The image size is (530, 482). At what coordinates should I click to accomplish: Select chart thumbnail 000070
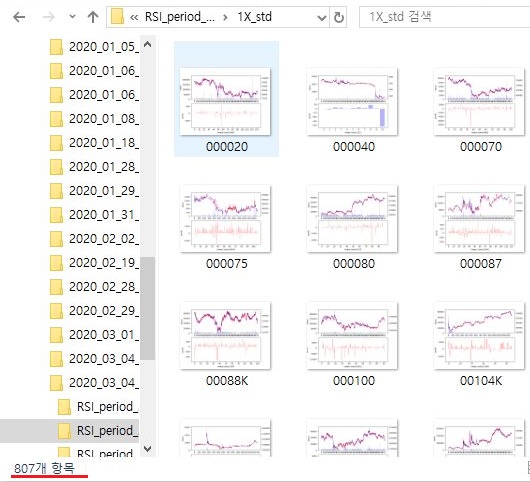tap(479, 101)
